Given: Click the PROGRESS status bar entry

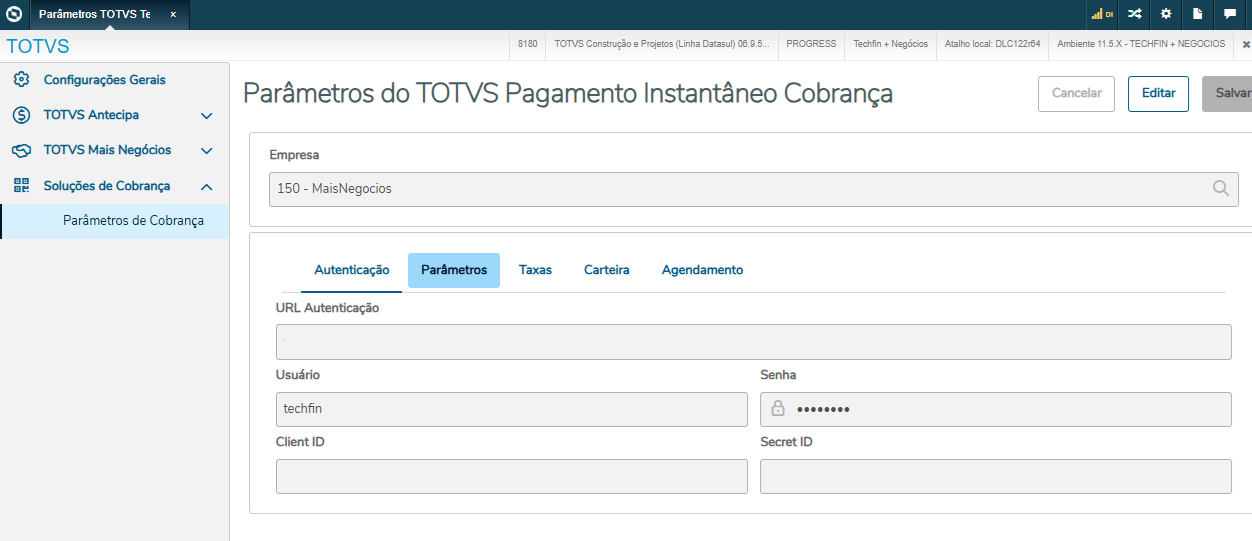Looking at the screenshot, I should 811,44.
